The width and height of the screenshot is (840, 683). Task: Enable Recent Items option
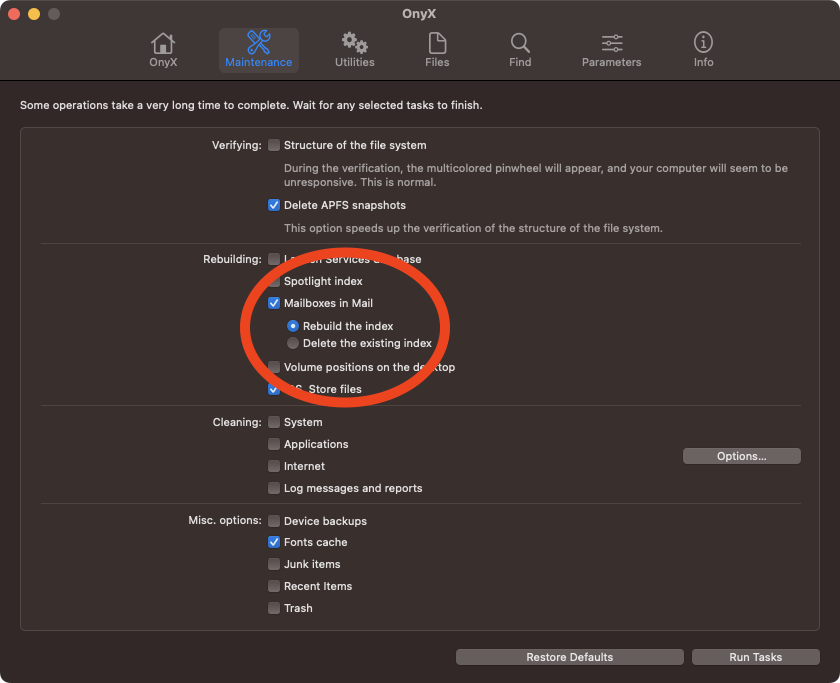click(x=274, y=586)
